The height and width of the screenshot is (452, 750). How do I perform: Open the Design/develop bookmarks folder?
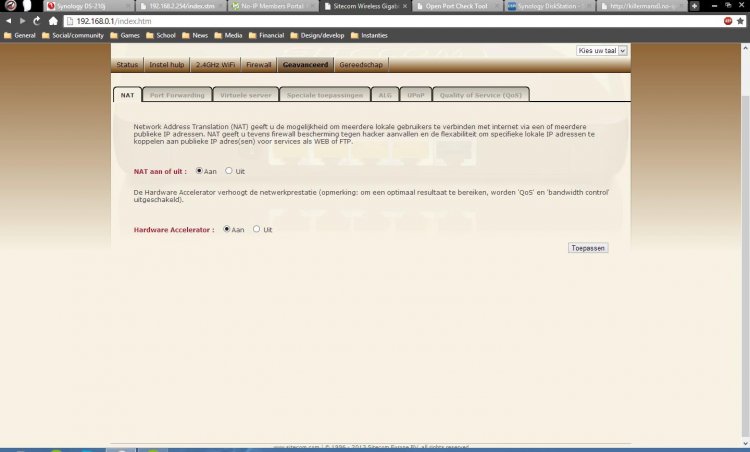[x=324, y=34]
